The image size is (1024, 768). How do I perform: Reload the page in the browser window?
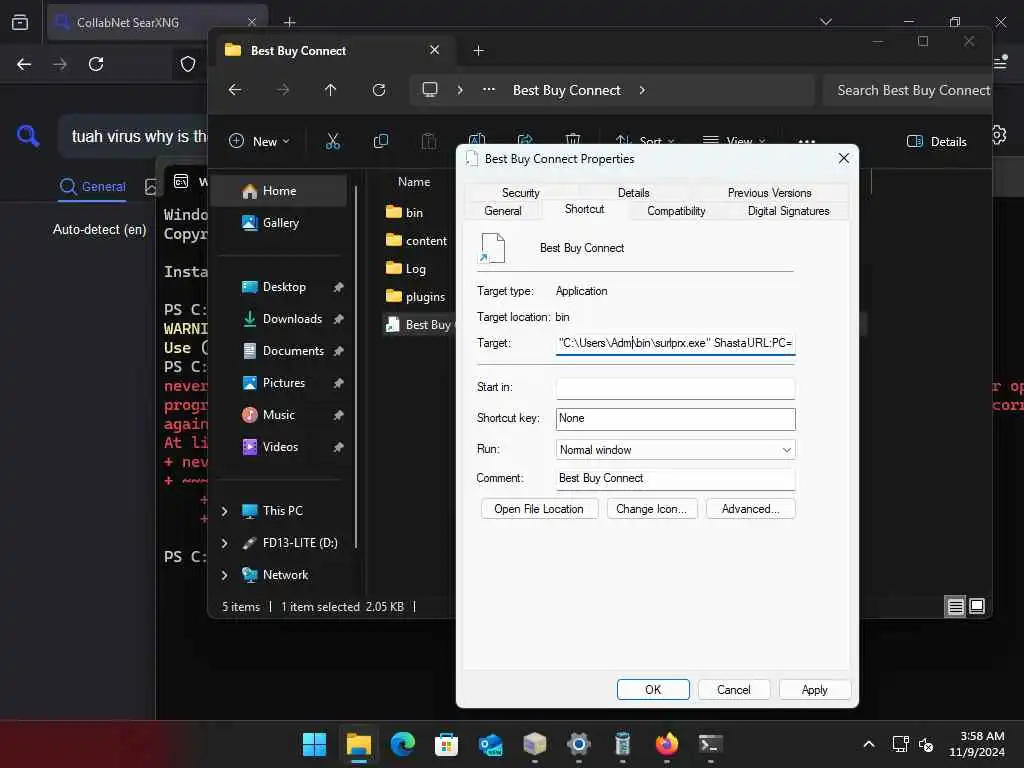click(96, 64)
